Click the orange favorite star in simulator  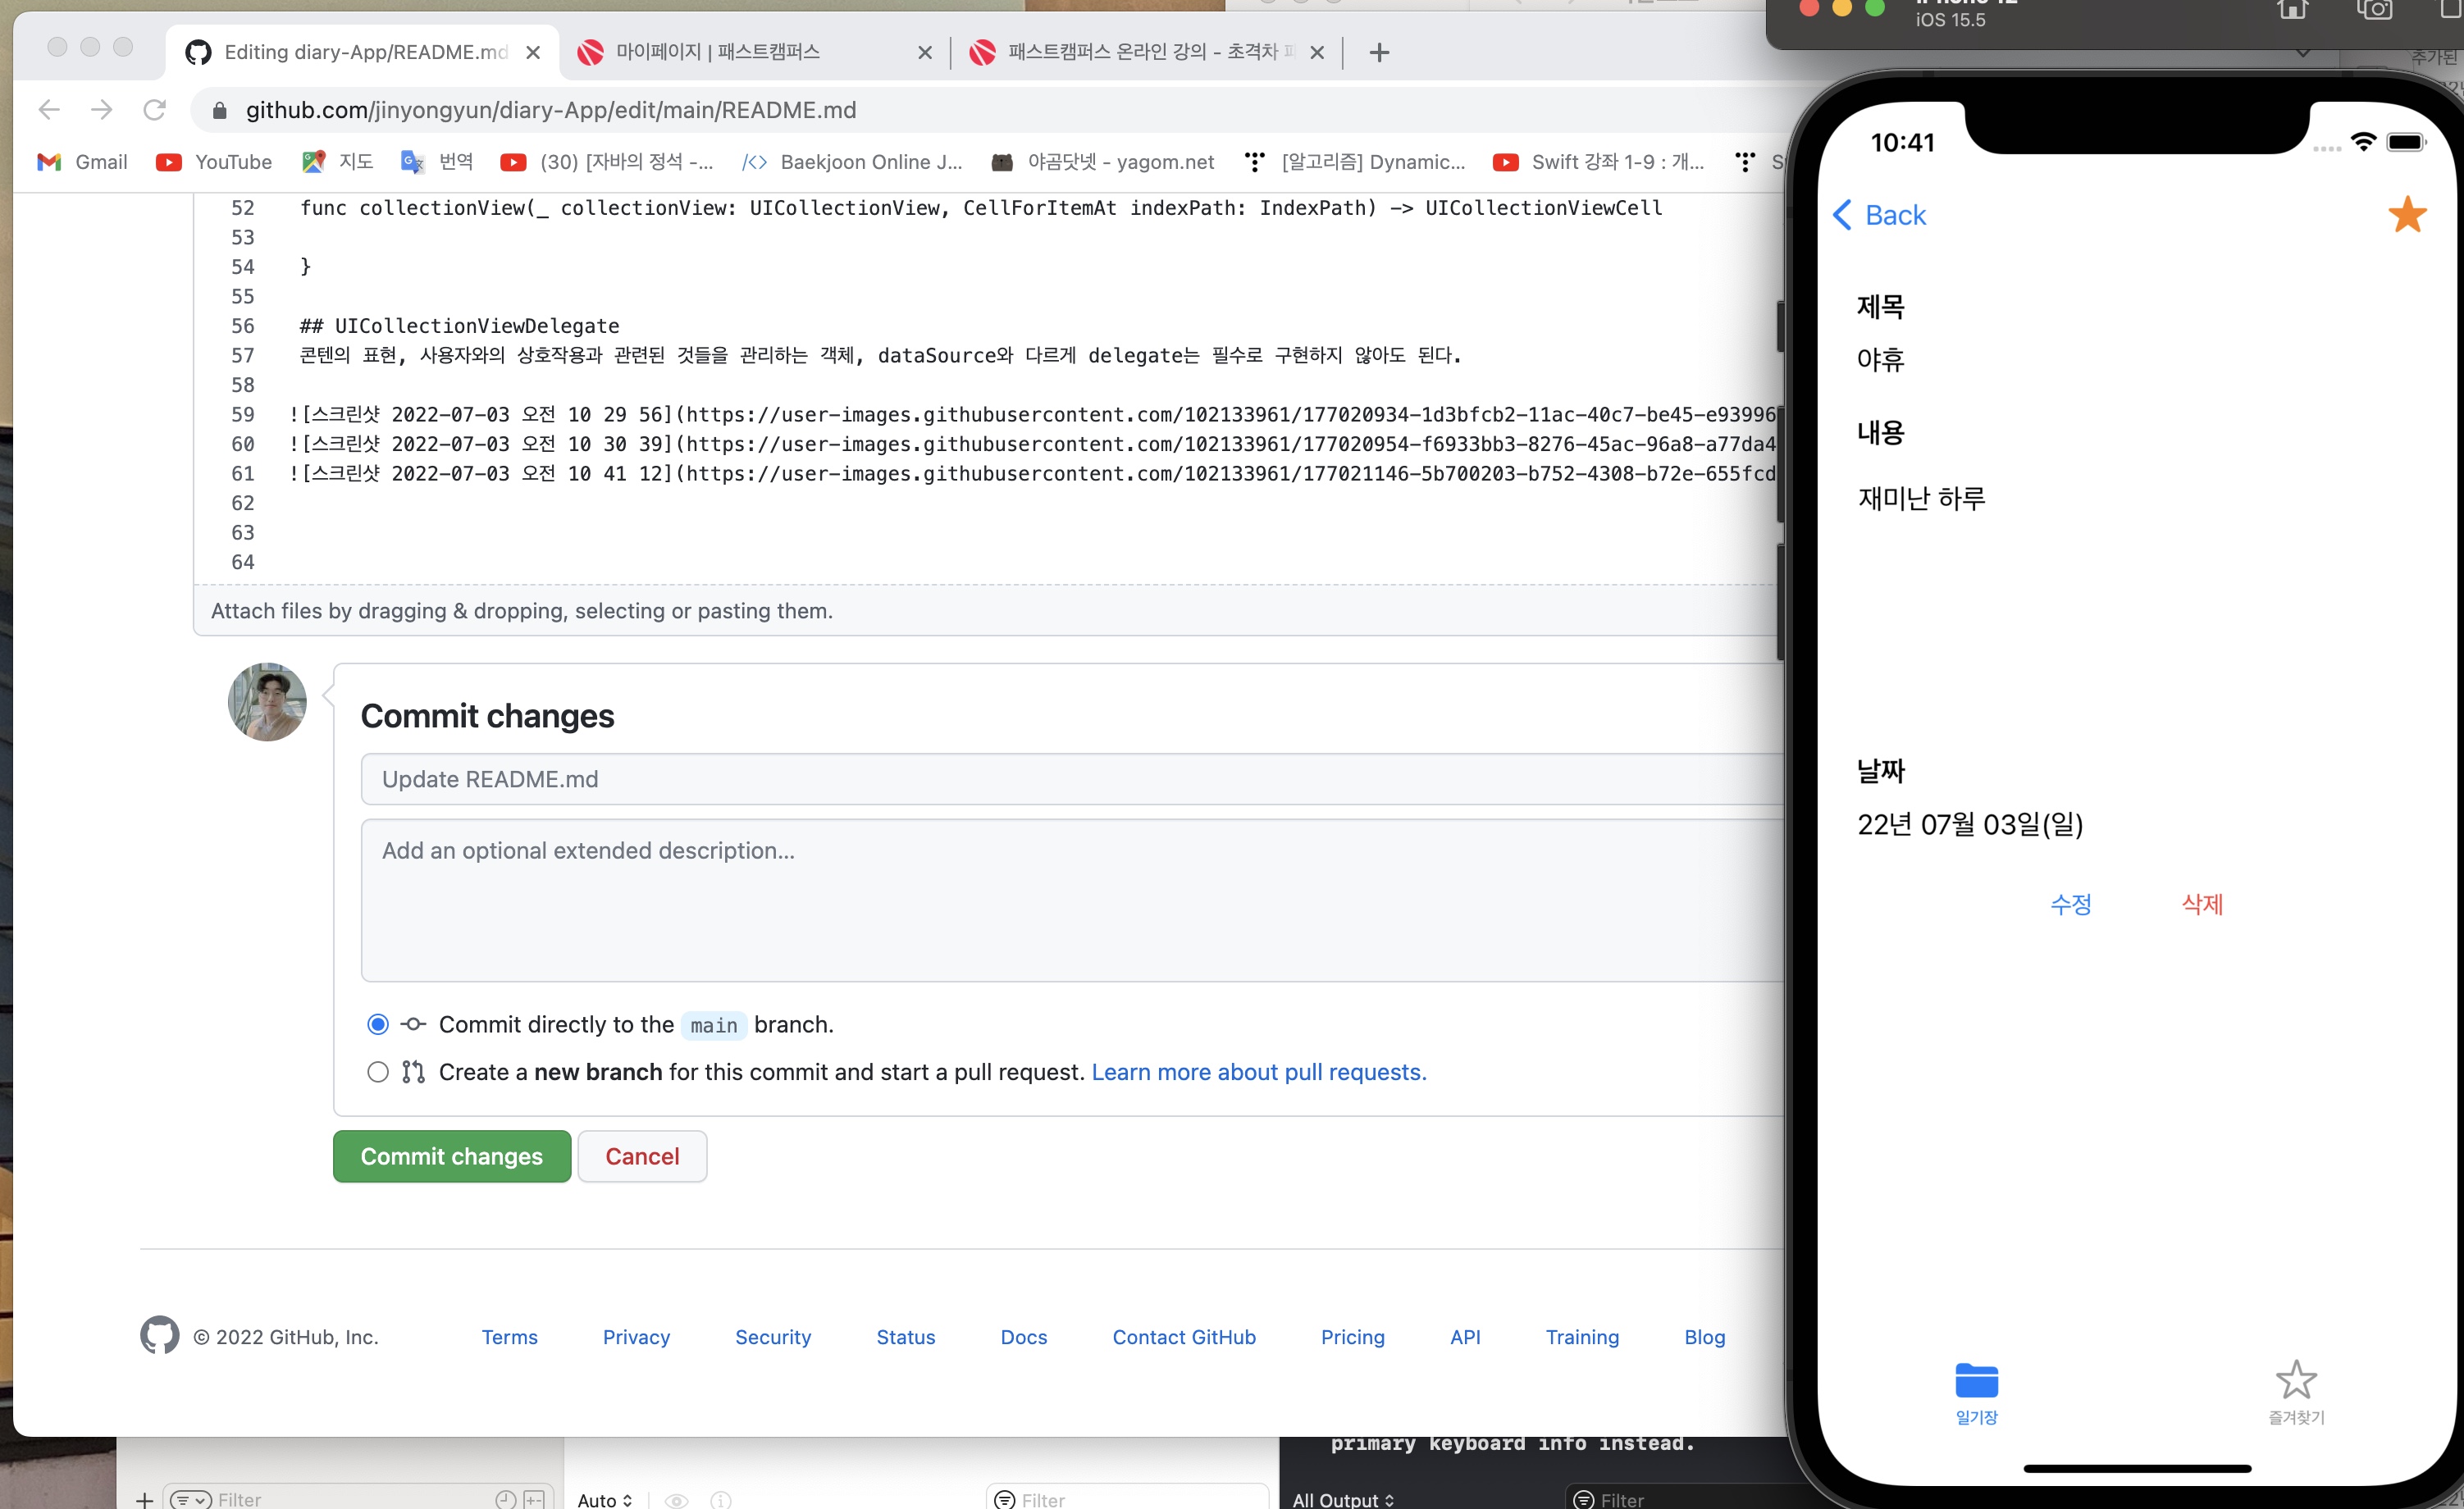[x=2406, y=214]
